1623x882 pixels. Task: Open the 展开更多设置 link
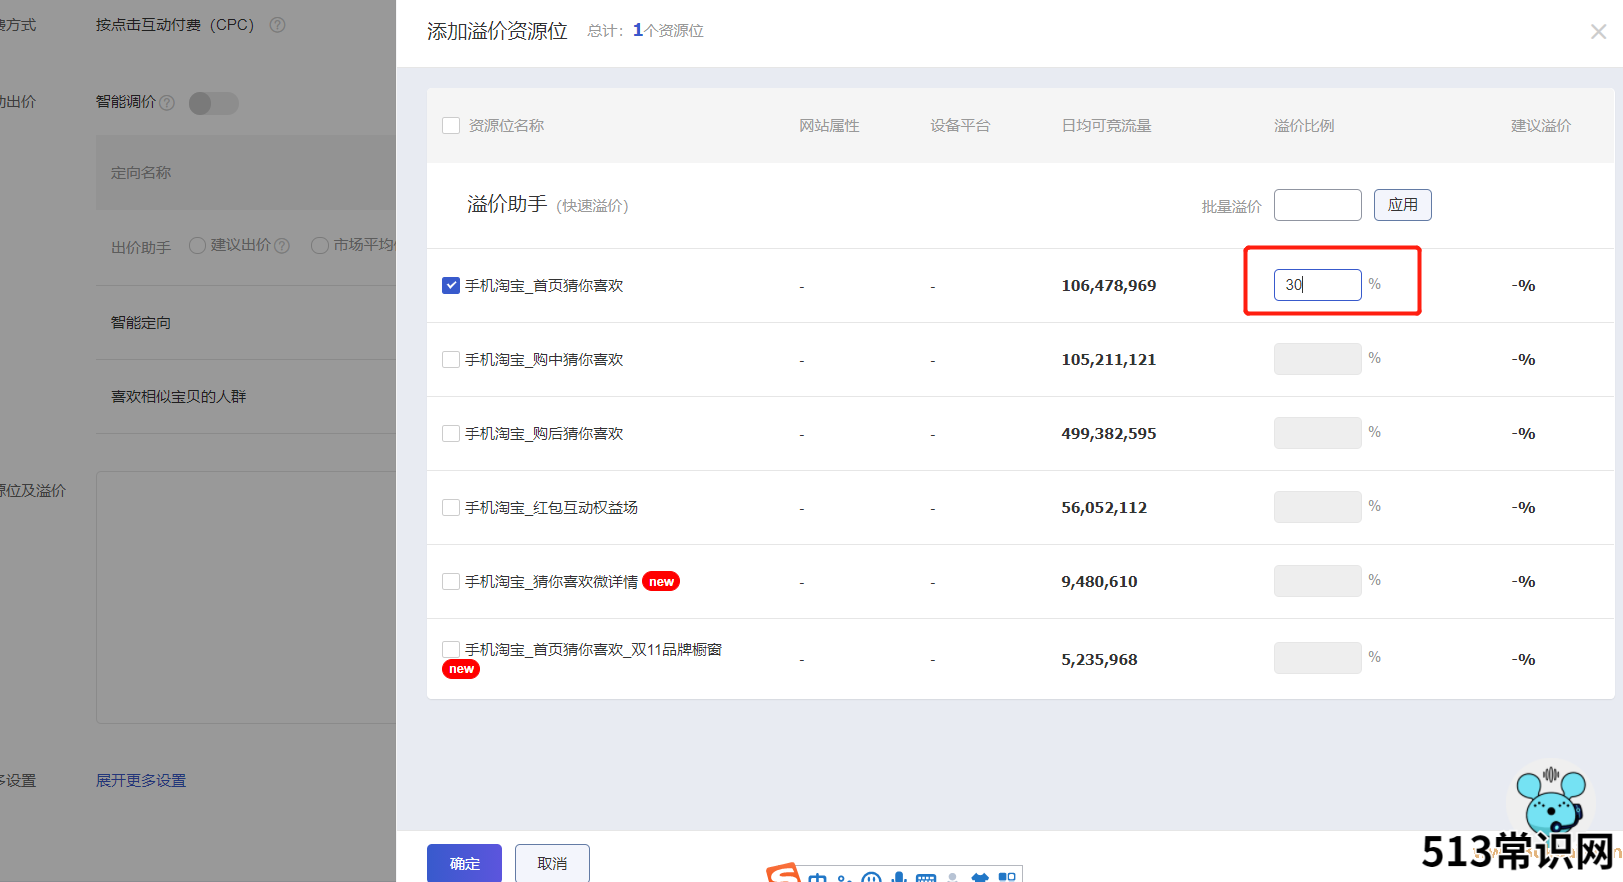click(141, 781)
